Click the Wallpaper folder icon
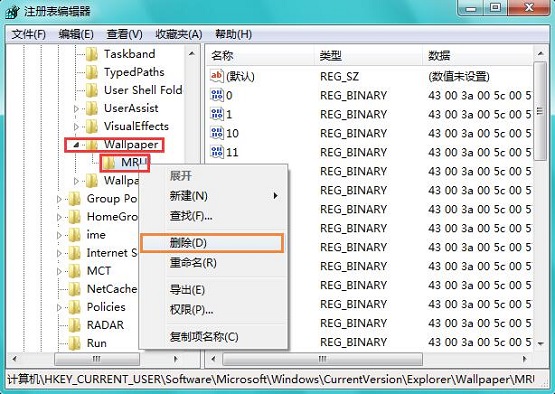Viewport: 555px width, 394px height. [x=92, y=144]
